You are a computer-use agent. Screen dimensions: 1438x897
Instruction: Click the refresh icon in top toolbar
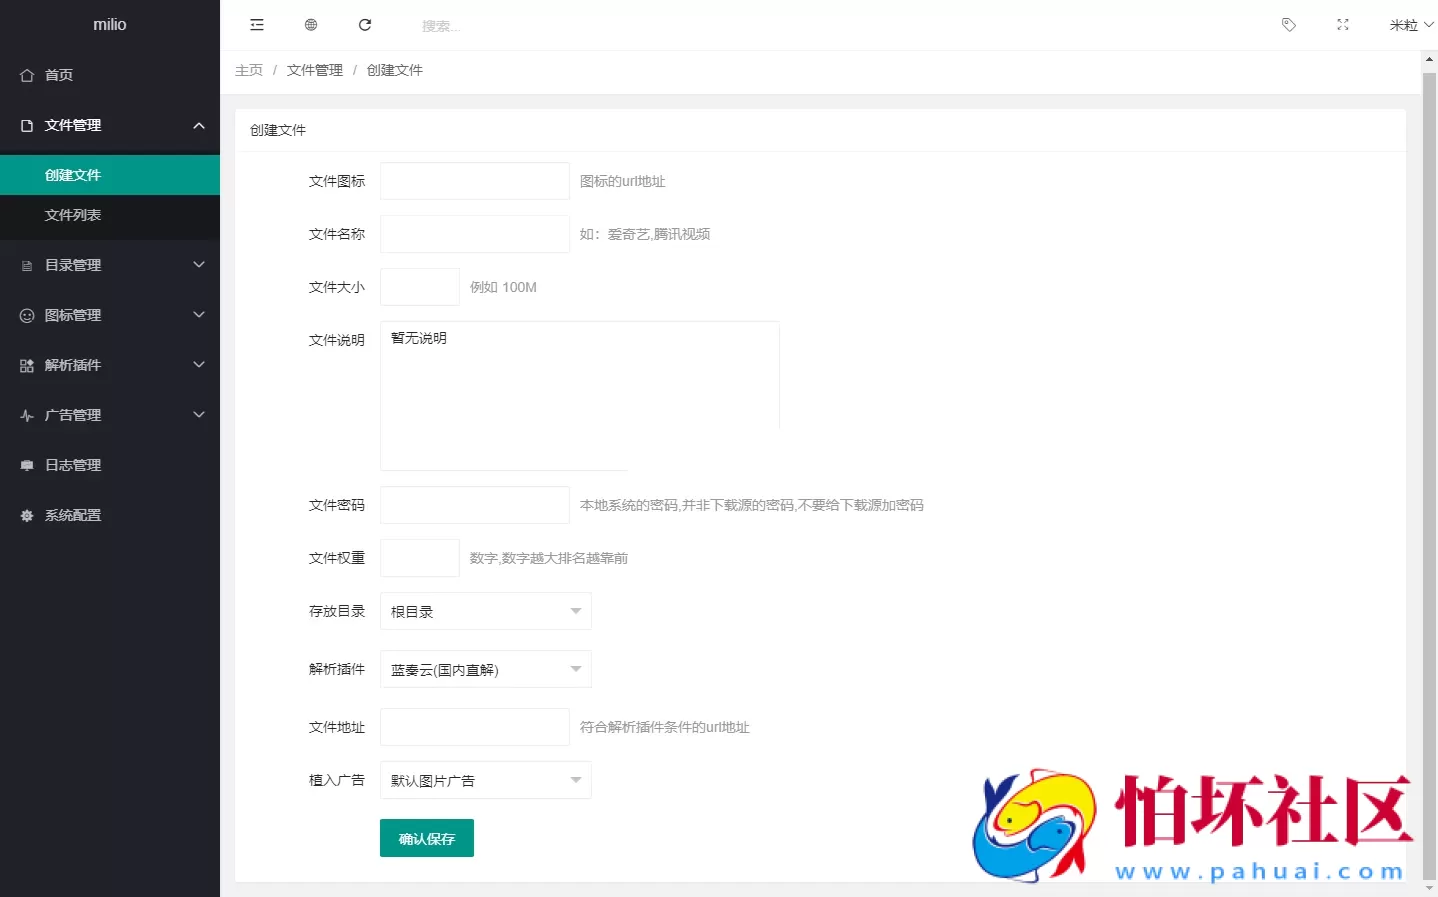[x=364, y=24]
